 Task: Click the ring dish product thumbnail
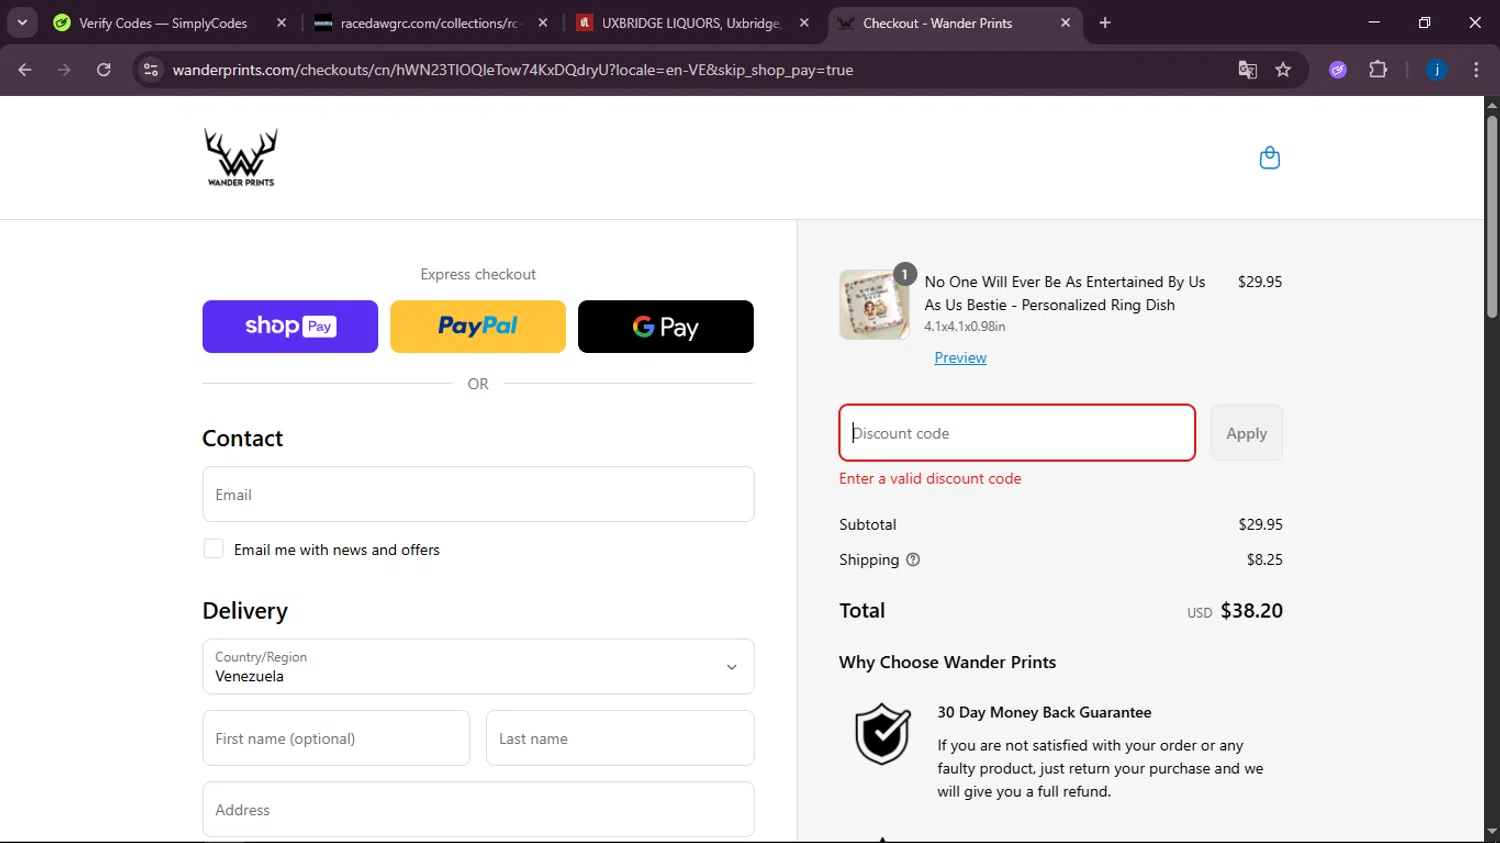click(874, 305)
